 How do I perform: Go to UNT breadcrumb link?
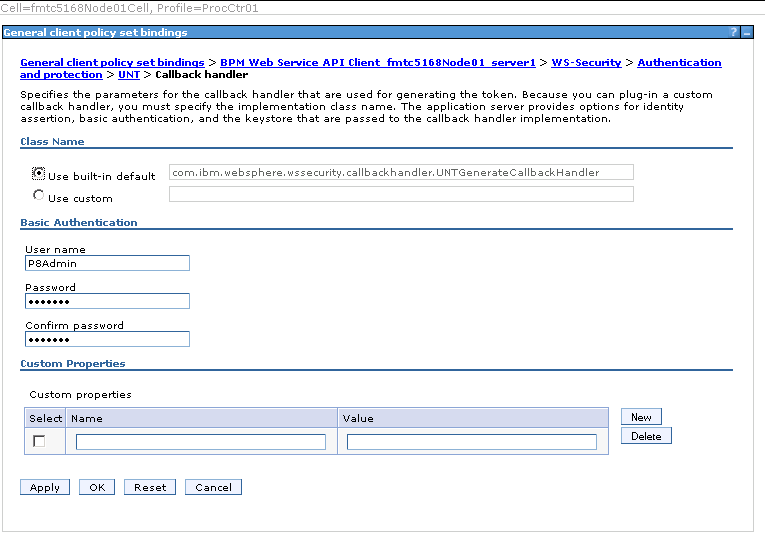point(129,75)
